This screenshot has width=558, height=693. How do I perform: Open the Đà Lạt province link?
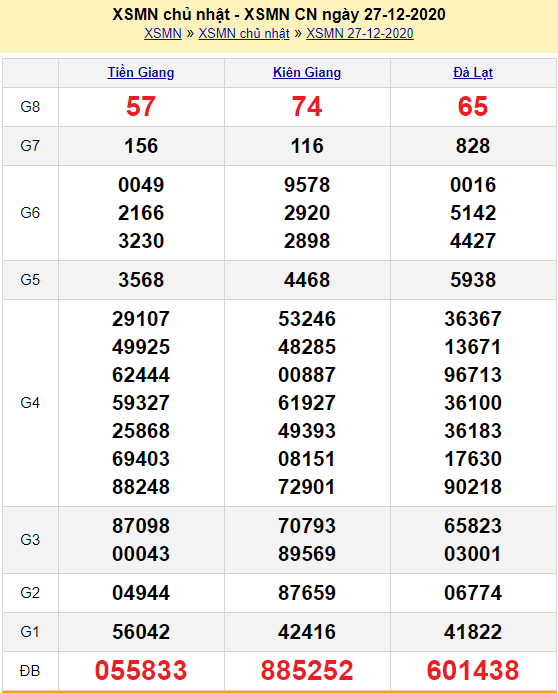coord(473,72)
